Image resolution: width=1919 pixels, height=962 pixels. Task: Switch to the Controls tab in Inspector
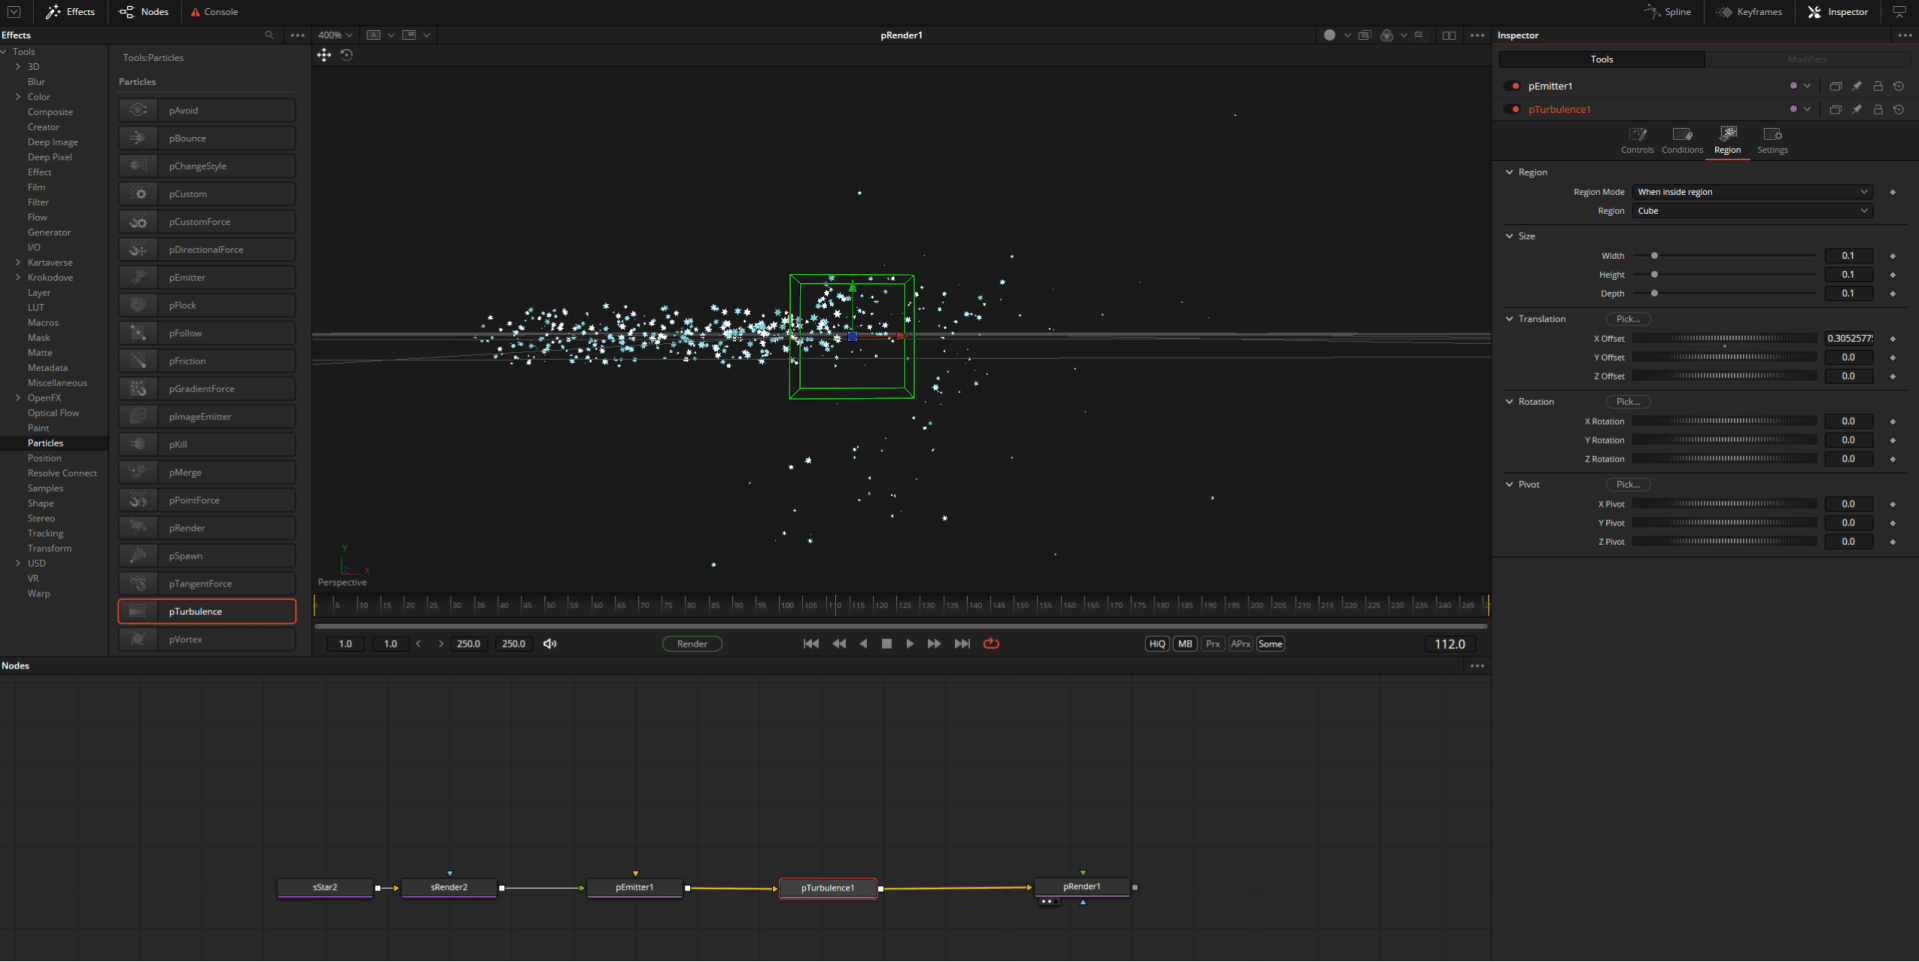[1637, 140]
